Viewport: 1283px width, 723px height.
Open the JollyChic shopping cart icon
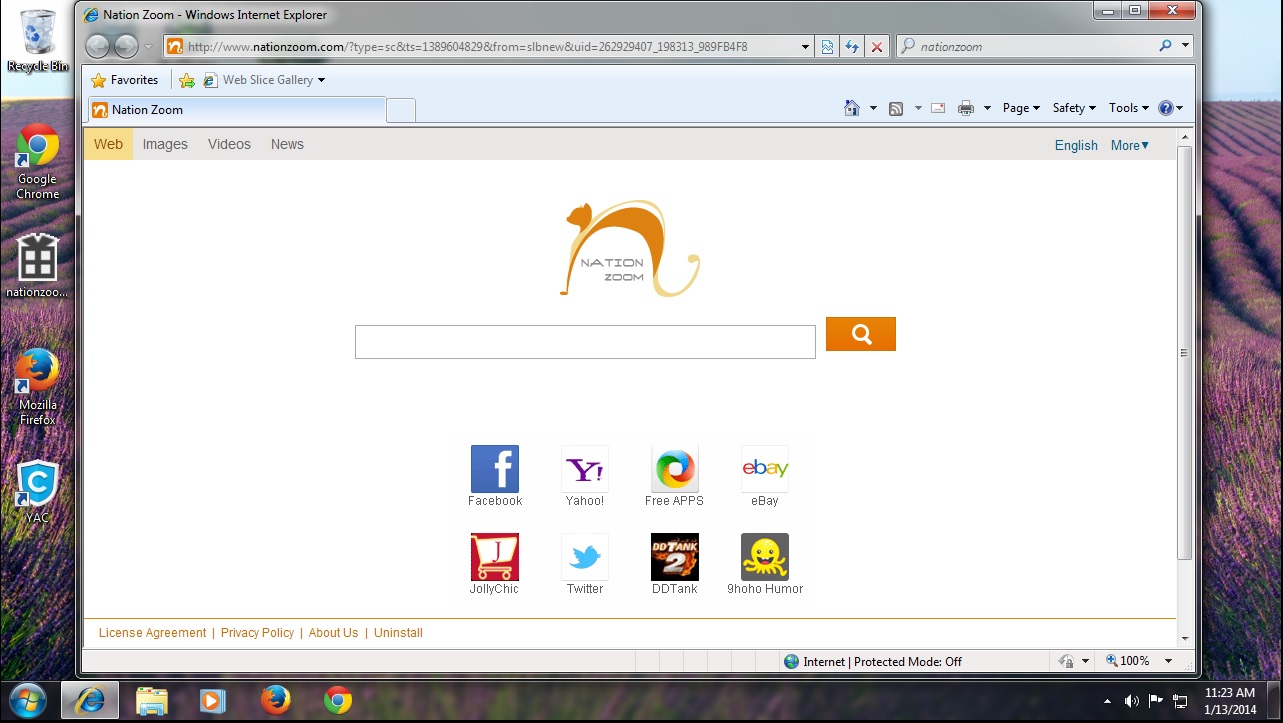495,557
